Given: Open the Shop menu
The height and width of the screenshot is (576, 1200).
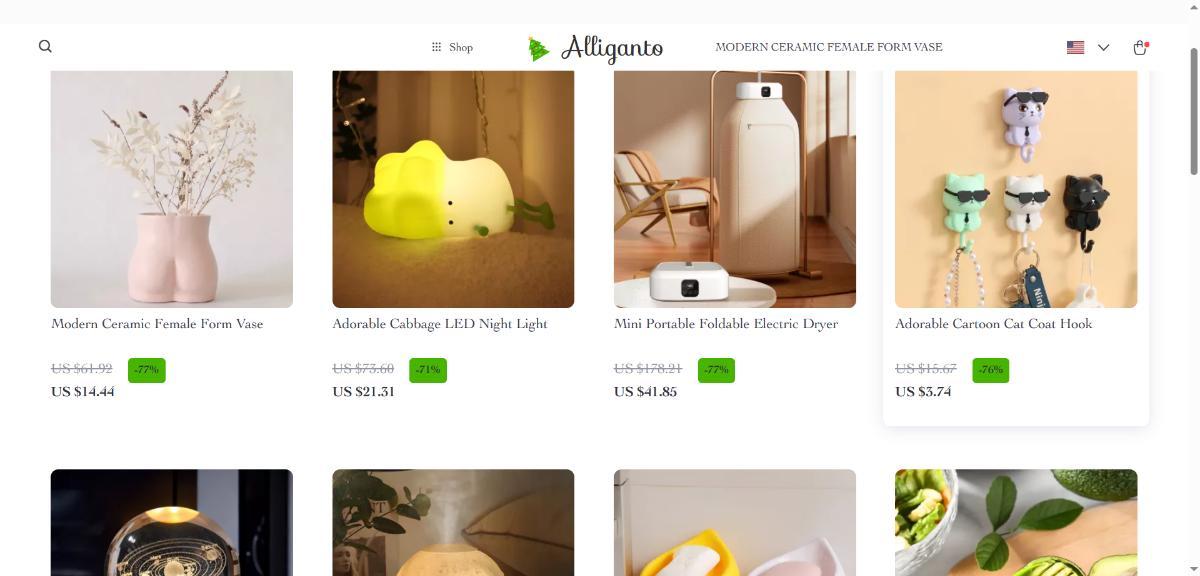Looking at the screenshot, I should 452,47.
